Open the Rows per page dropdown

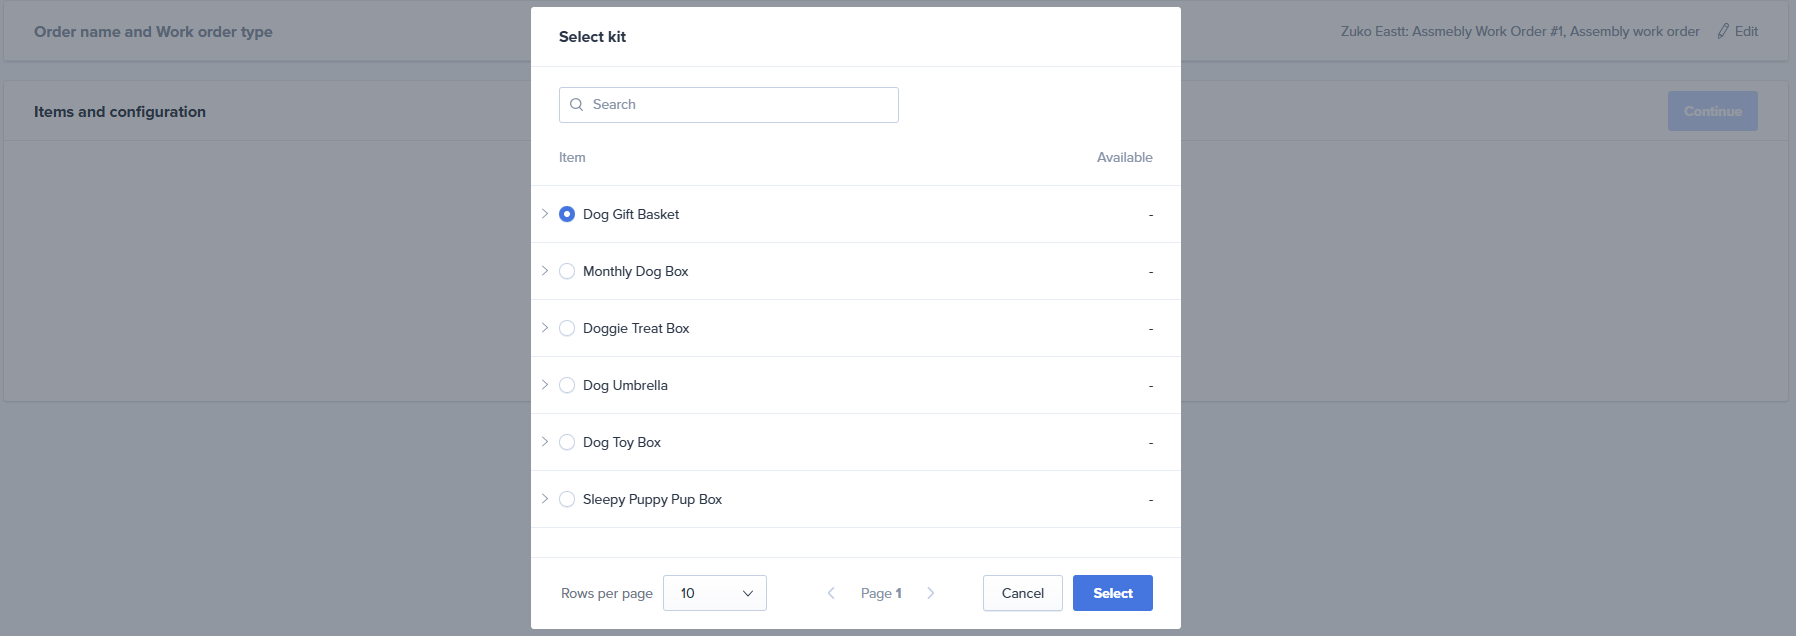(714, 593)
